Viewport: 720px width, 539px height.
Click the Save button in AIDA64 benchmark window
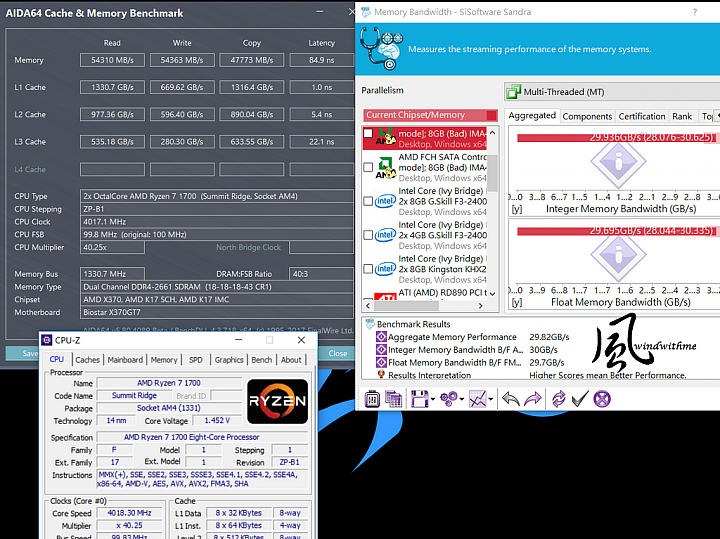pos(23,353)
